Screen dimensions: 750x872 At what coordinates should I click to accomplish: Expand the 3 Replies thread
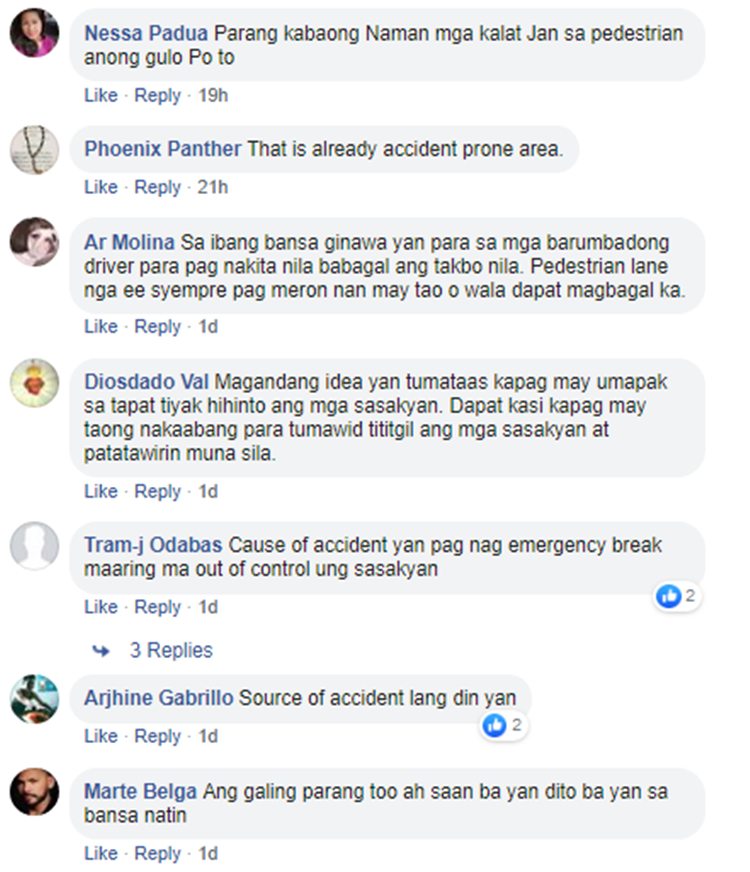click(x=171, y=650)
